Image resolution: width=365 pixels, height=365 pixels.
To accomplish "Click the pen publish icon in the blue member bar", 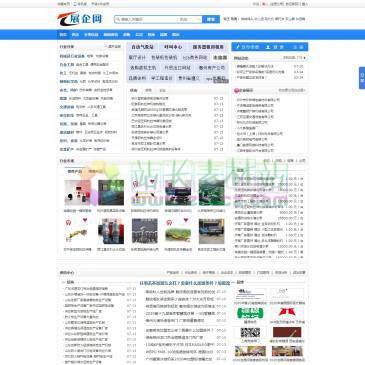I will coord(238,47).
